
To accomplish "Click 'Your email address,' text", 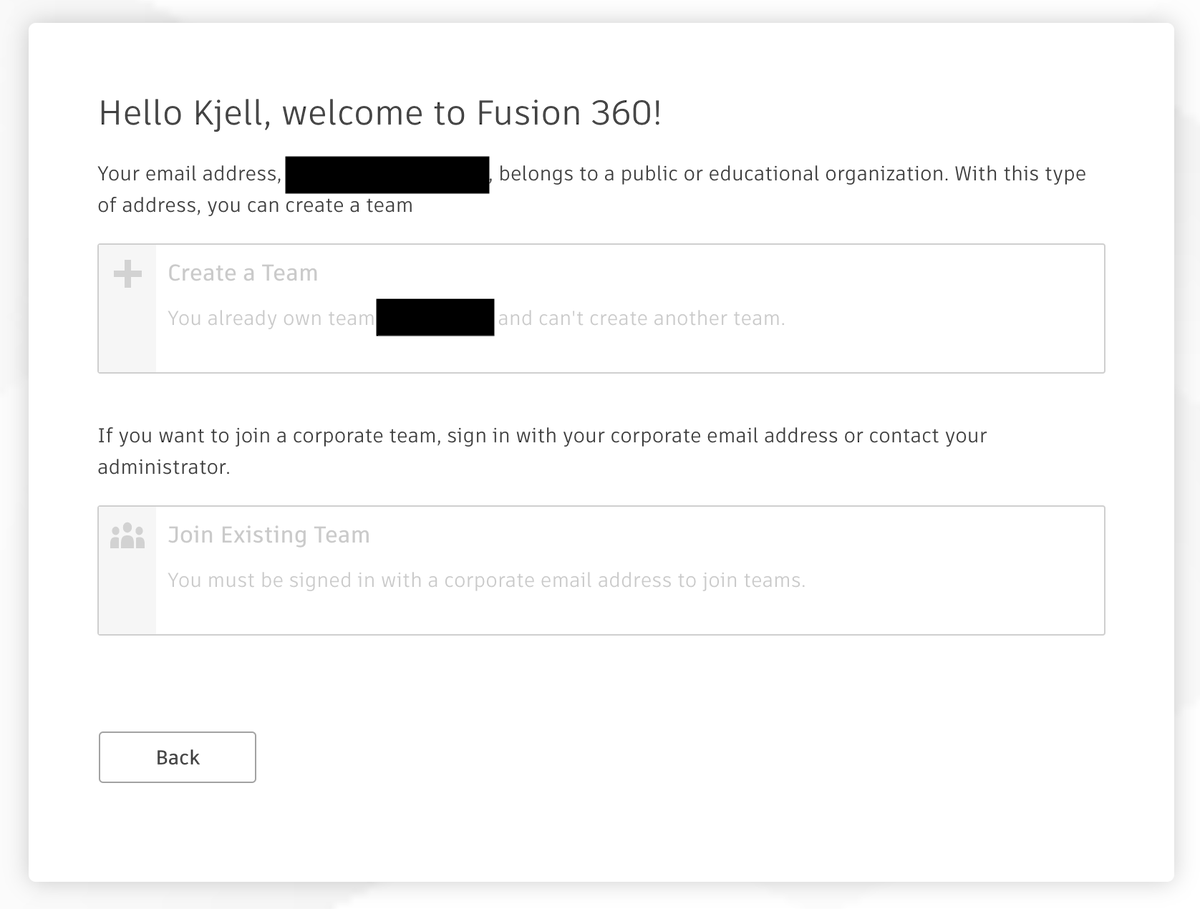I will click(189, 174).
